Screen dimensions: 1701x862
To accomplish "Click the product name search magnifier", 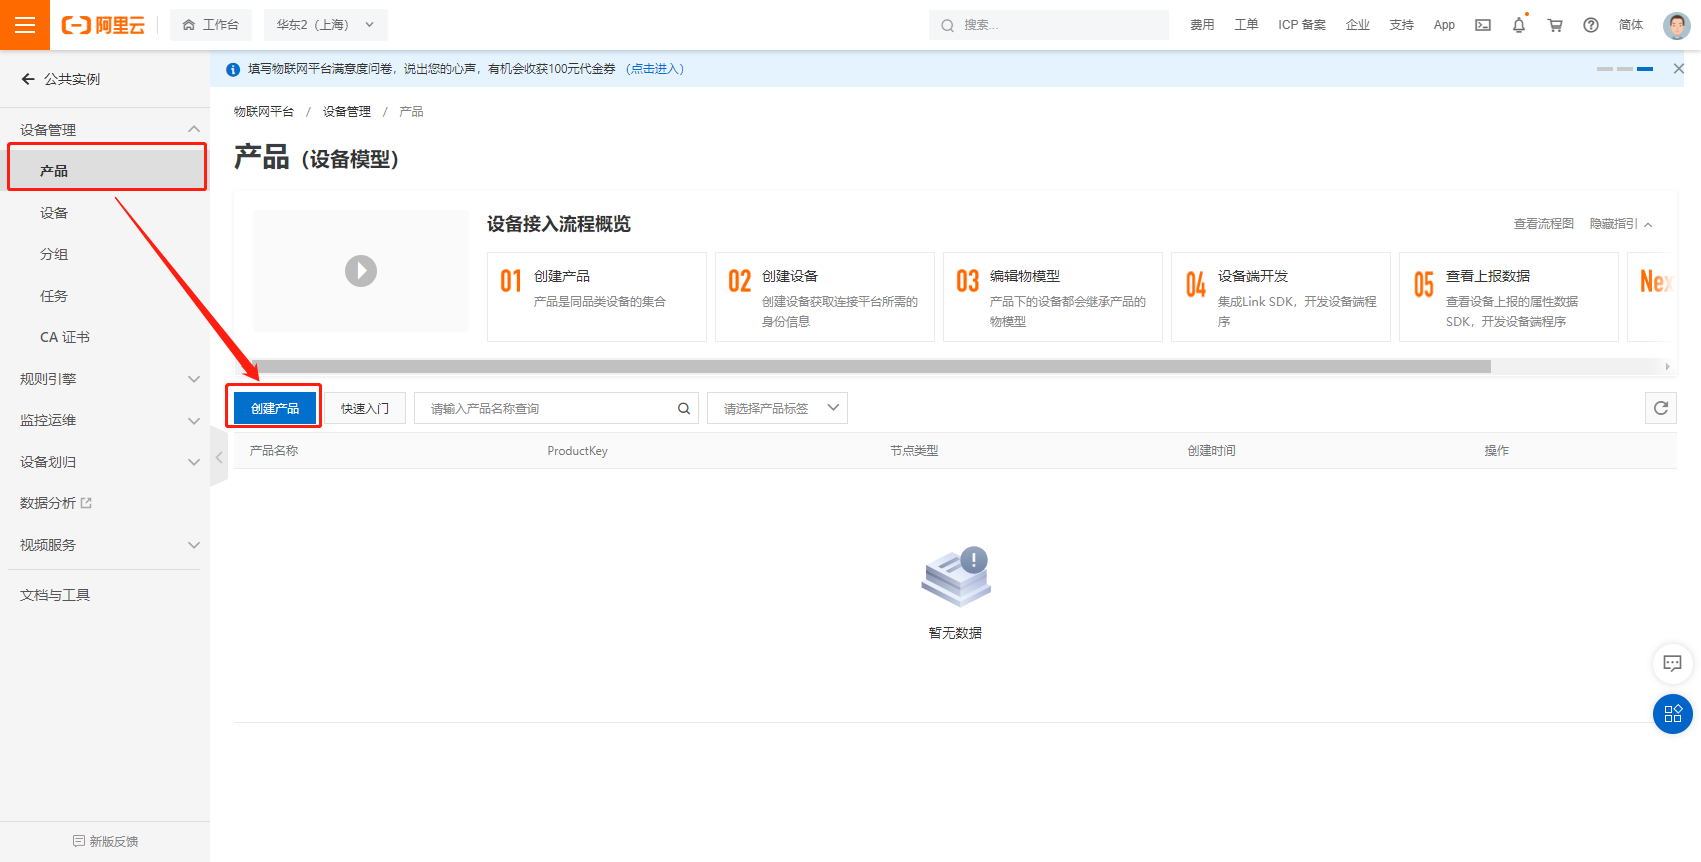I will click(x=684, y=408).
